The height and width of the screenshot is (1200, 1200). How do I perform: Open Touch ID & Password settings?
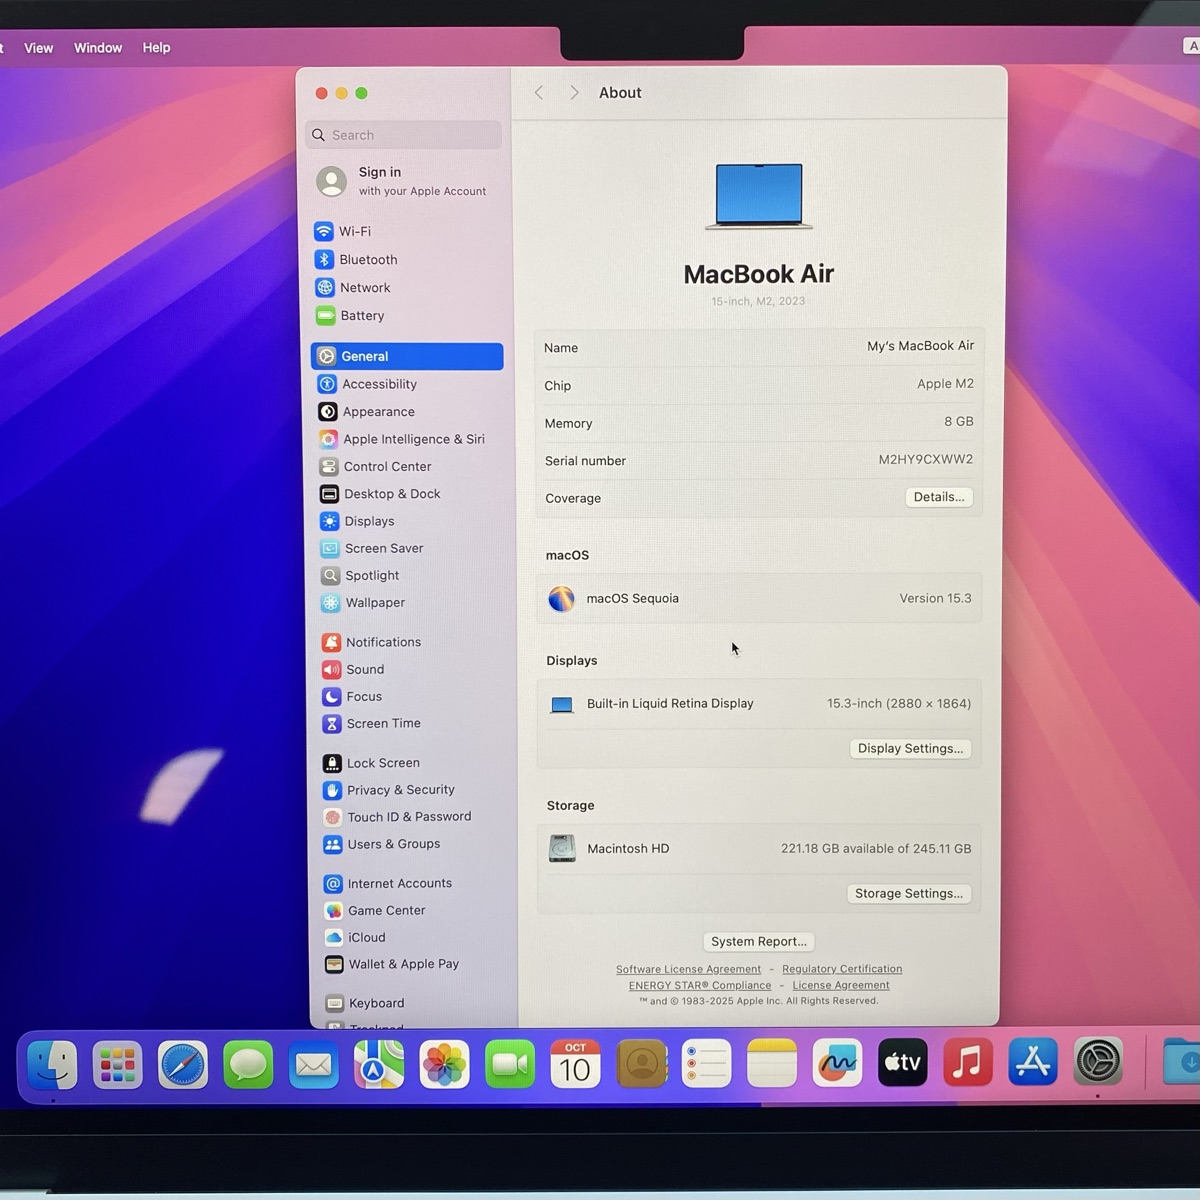coord(398,817)
